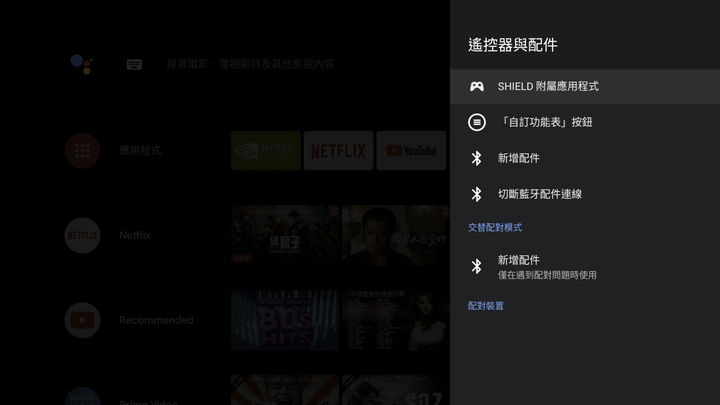The image size is (720, 405).
Task: Select the YouTube Recommended channel icon
Action: pos(82,320)
